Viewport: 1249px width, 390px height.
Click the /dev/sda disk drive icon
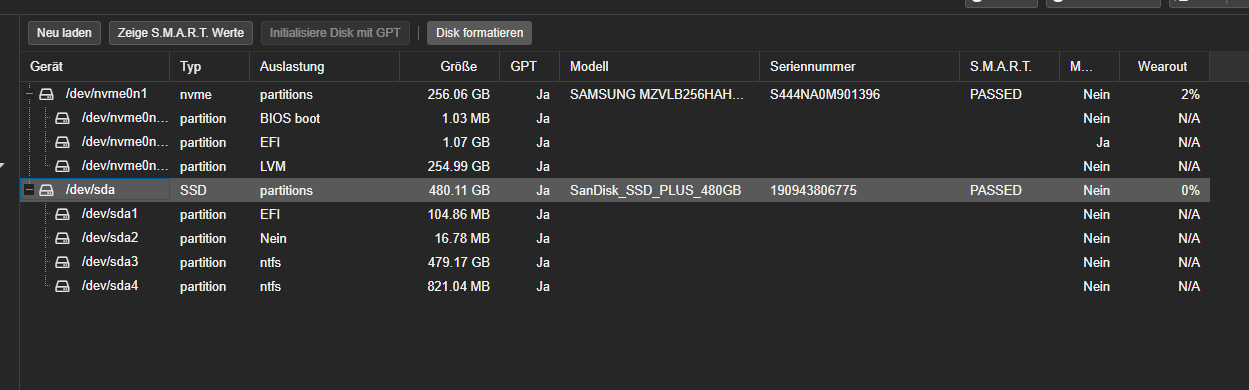coord(46,190)
